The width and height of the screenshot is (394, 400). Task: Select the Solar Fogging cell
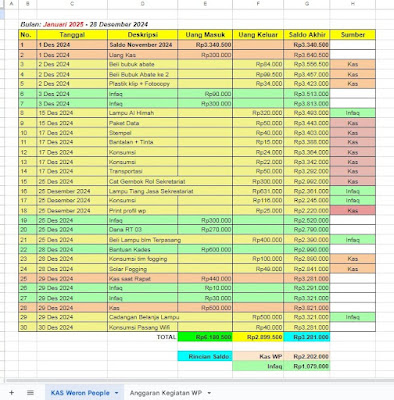pos(143,269)
